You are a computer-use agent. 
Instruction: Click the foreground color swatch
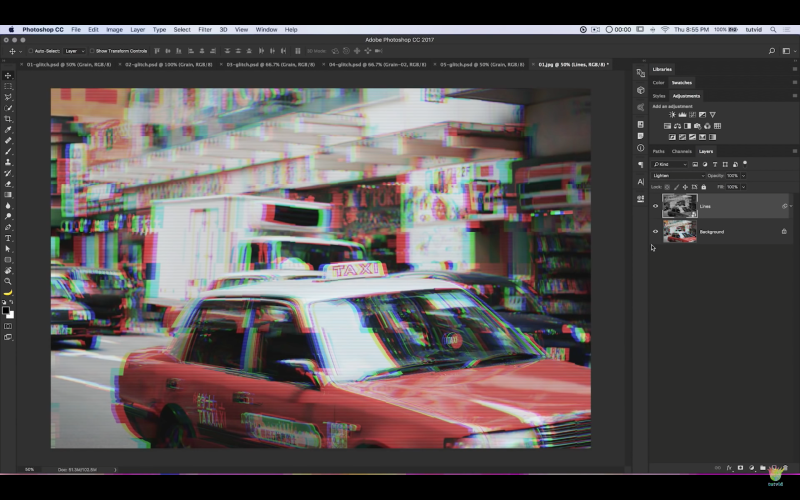(x=6, y=311)
